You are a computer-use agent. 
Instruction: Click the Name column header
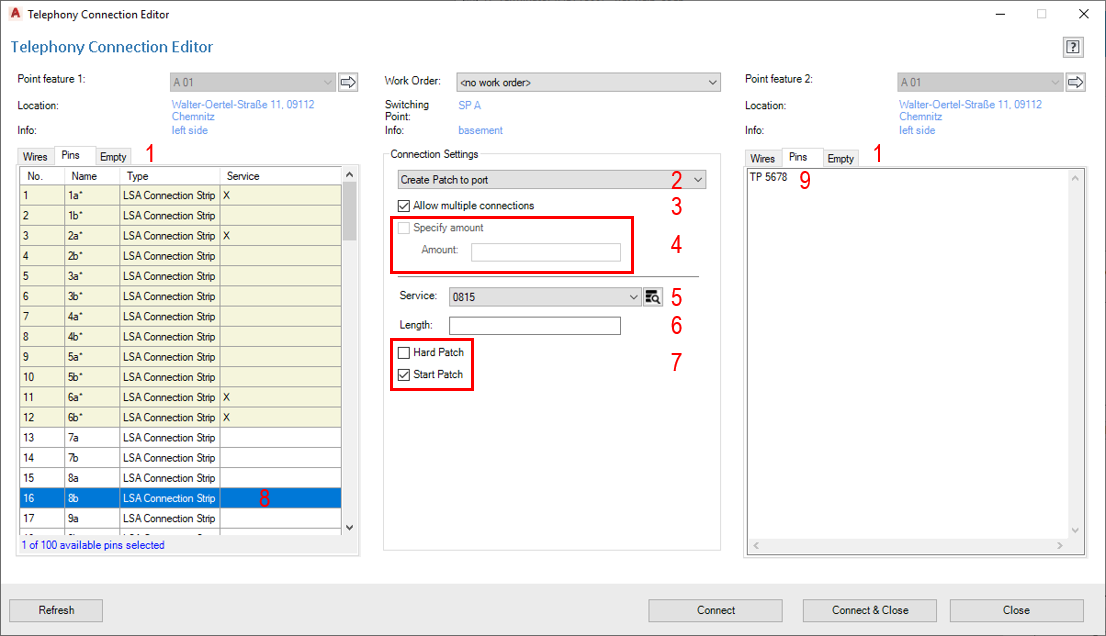tap(92, 176)
